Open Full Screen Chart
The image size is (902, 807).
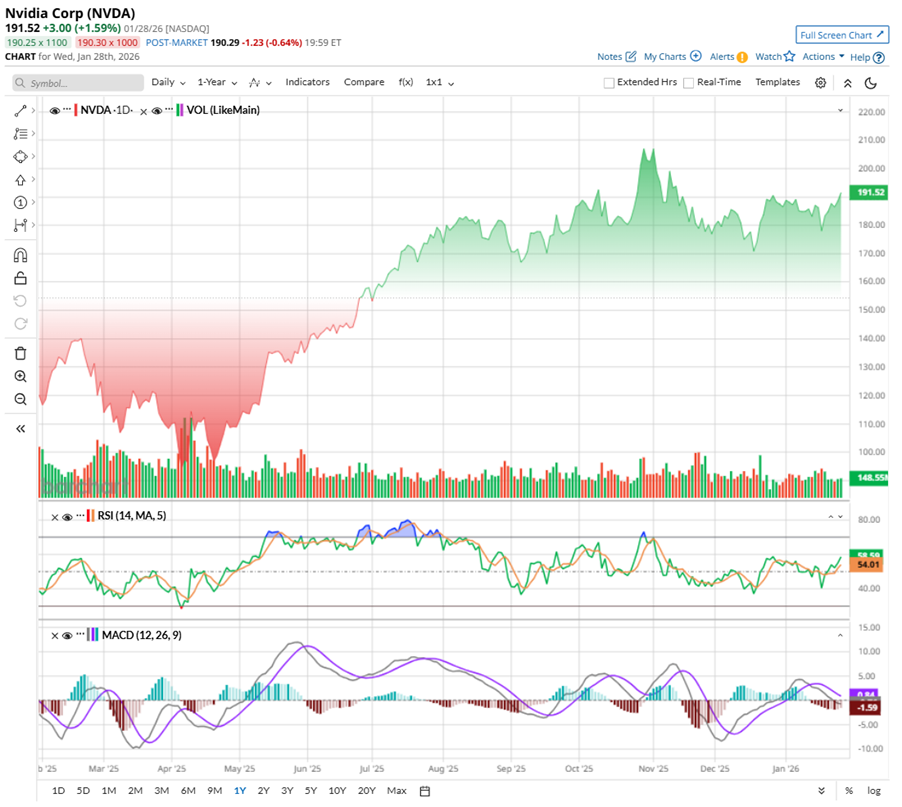tap(842, 35)
